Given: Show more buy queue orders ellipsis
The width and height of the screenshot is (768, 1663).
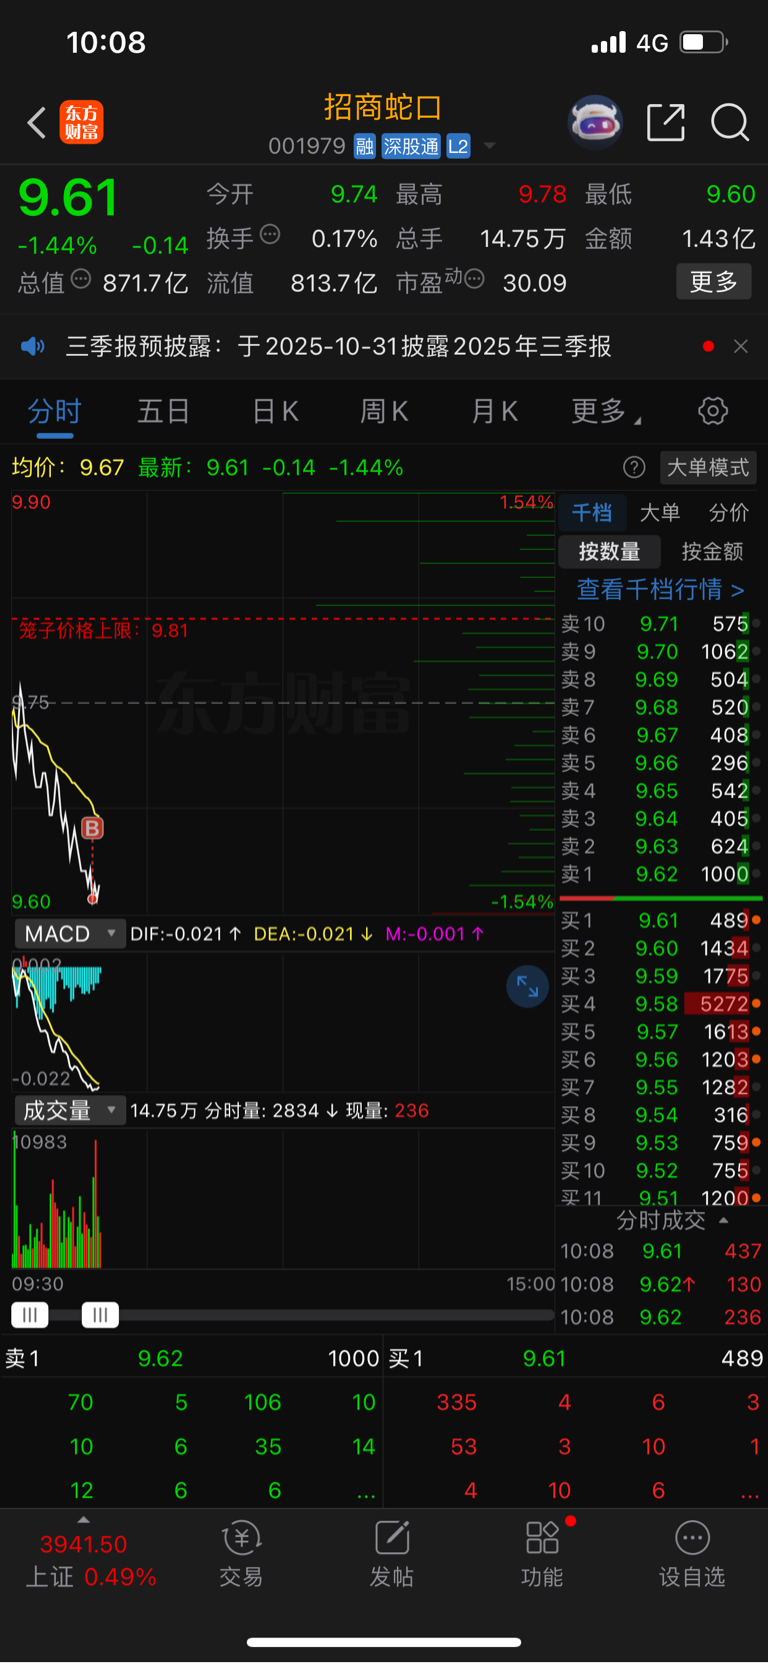Looking at the screenshot, I should 749,1492.
